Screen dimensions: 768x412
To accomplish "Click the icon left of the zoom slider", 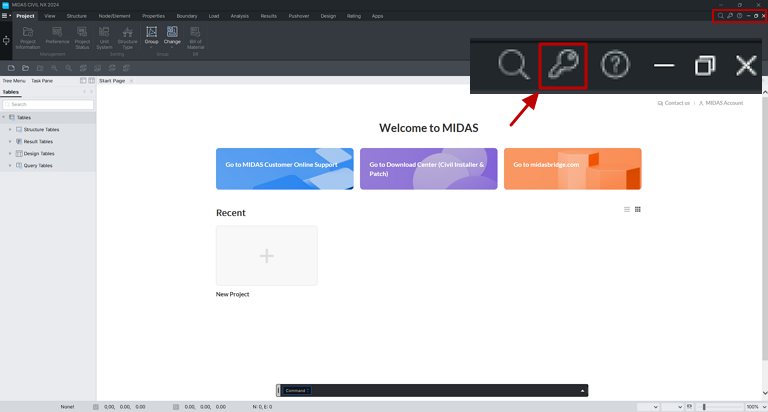I will [x=690, y=407].
